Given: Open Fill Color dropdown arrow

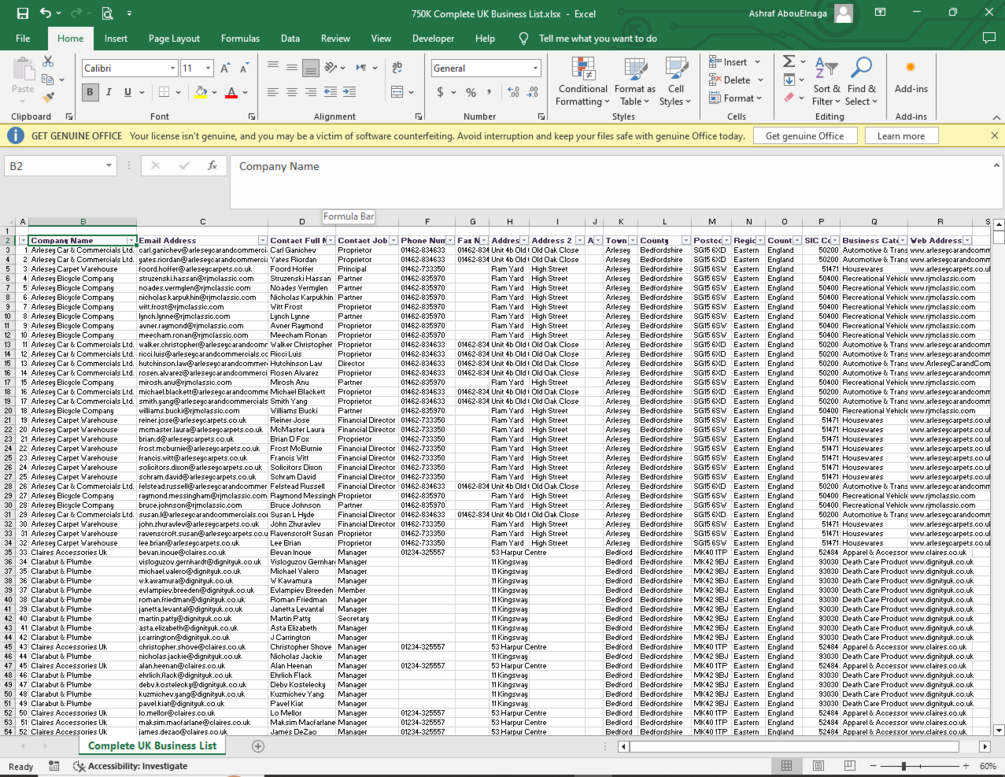Looking at the screenshot, I should tap(215, 92).
